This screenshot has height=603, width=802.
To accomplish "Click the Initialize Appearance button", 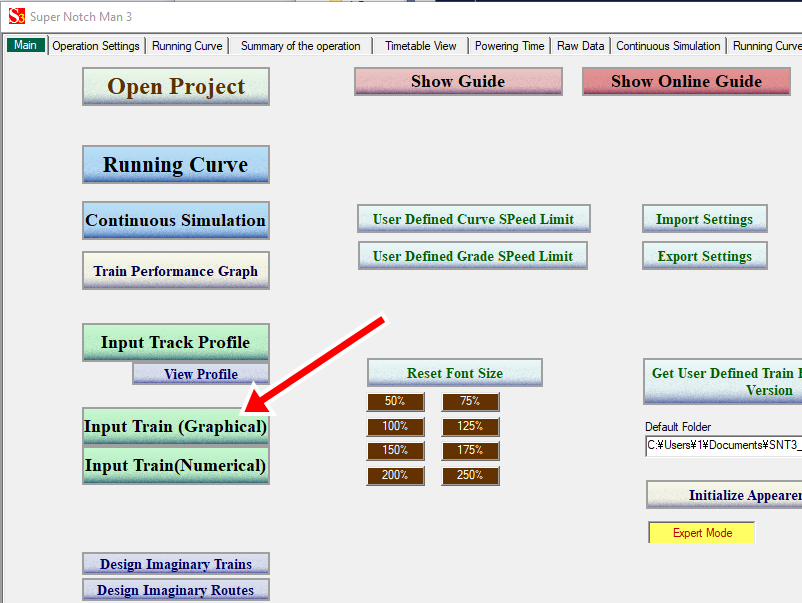I will click(x=724, y=495).
